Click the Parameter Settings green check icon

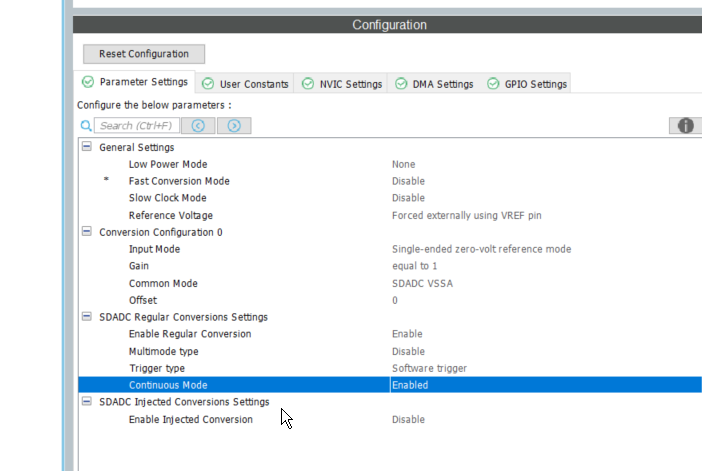pos(88,82)
